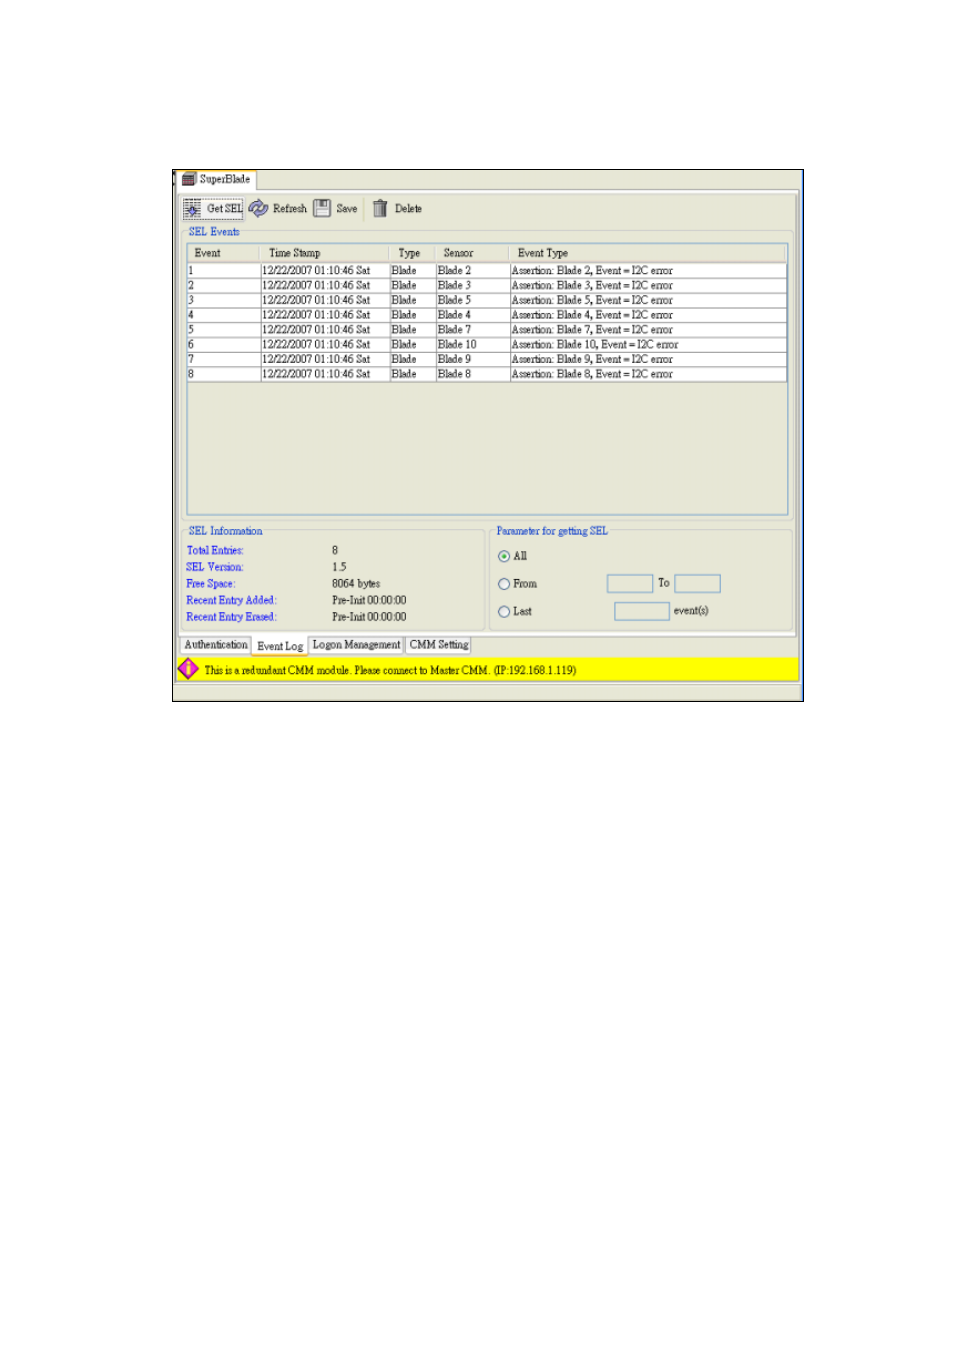This screenshot has height=1369, width=954.
Task: Sort by the Sensor column header
Action: [x=471, y=253]
